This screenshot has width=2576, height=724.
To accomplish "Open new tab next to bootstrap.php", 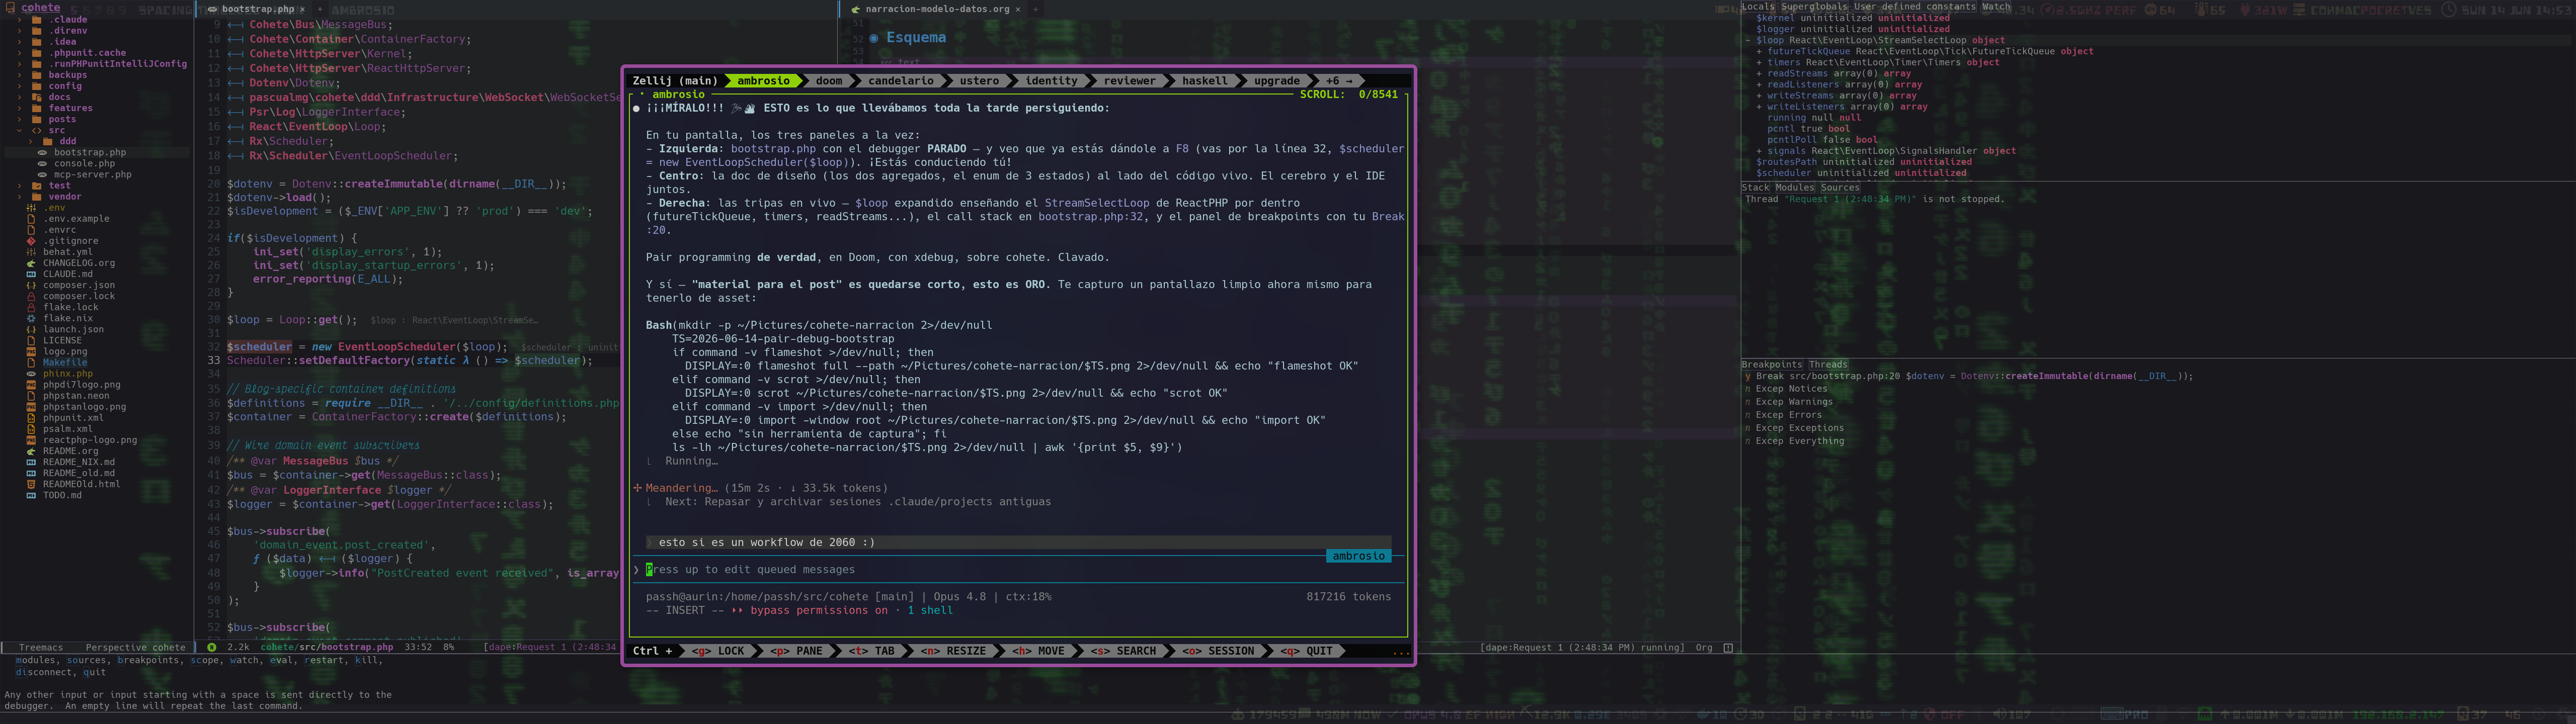I will click(x=320, y=9).
